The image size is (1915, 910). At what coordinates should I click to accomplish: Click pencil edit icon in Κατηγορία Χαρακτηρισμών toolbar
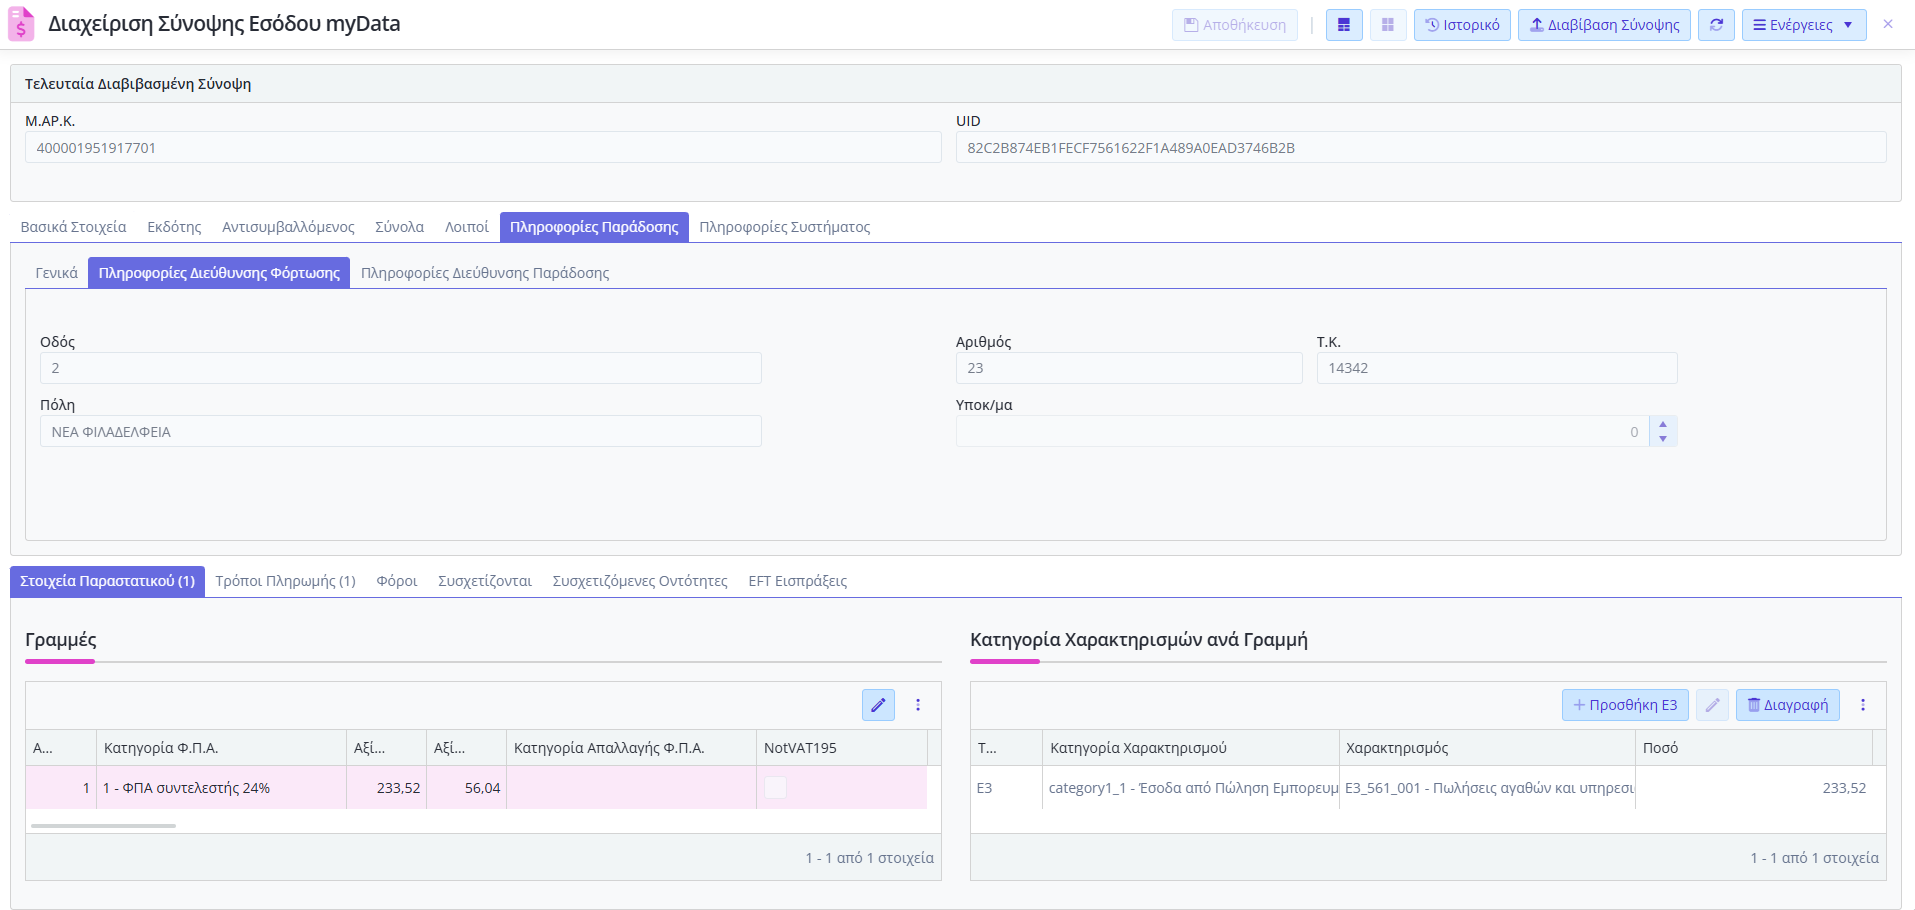[x=1712, y=705]
